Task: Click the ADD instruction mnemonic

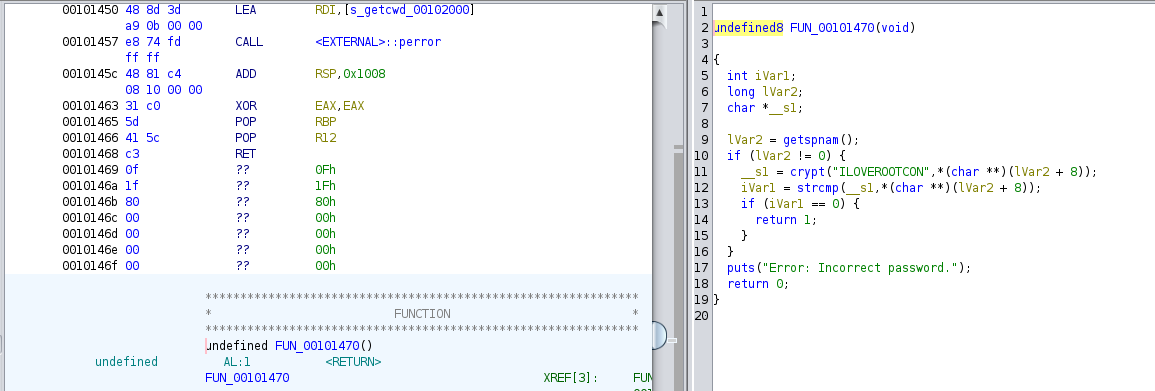Action: (245, 74)
